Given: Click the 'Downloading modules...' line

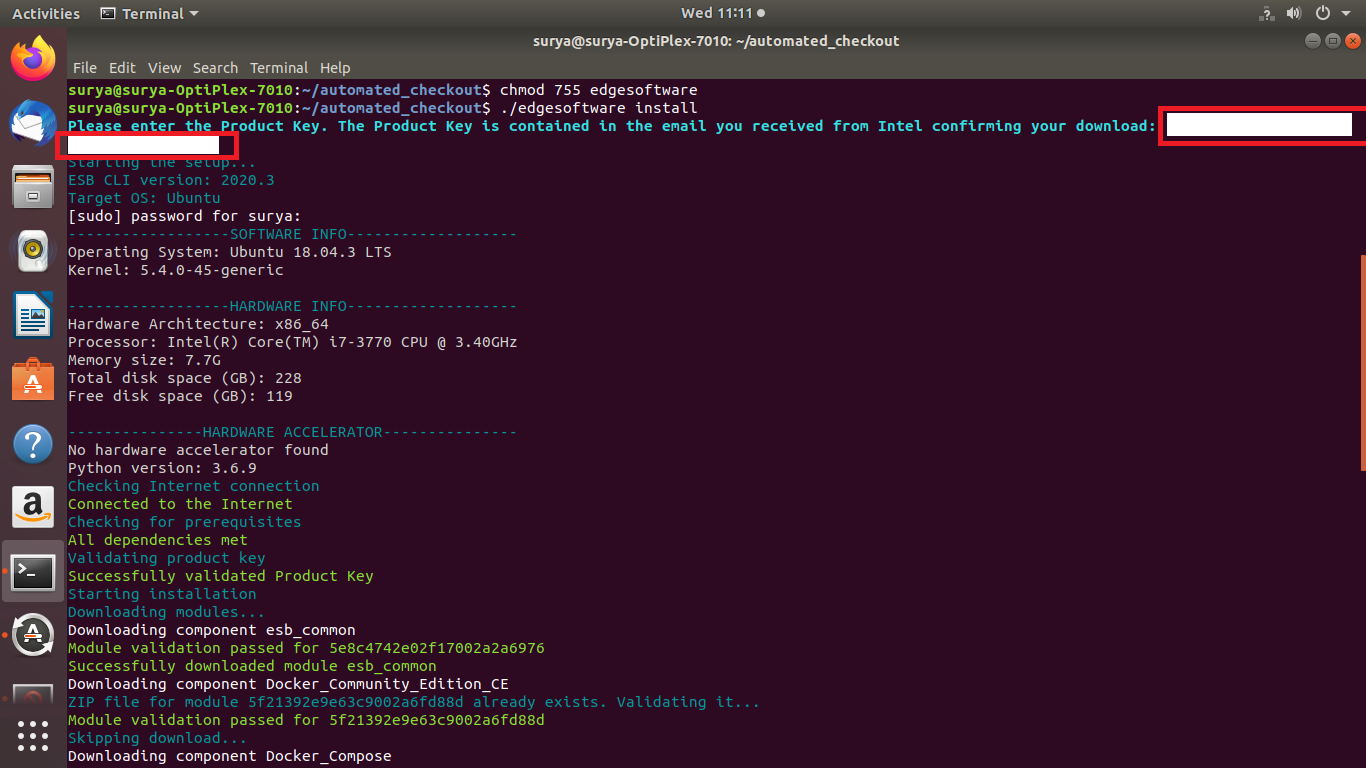Looking at the screenshot, I should 167,612.
